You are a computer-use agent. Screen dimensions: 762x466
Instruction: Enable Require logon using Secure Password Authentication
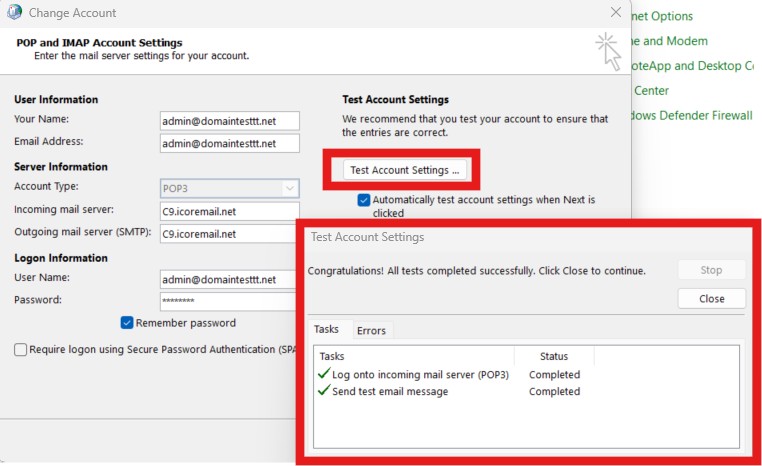click(x=21, y=350)
